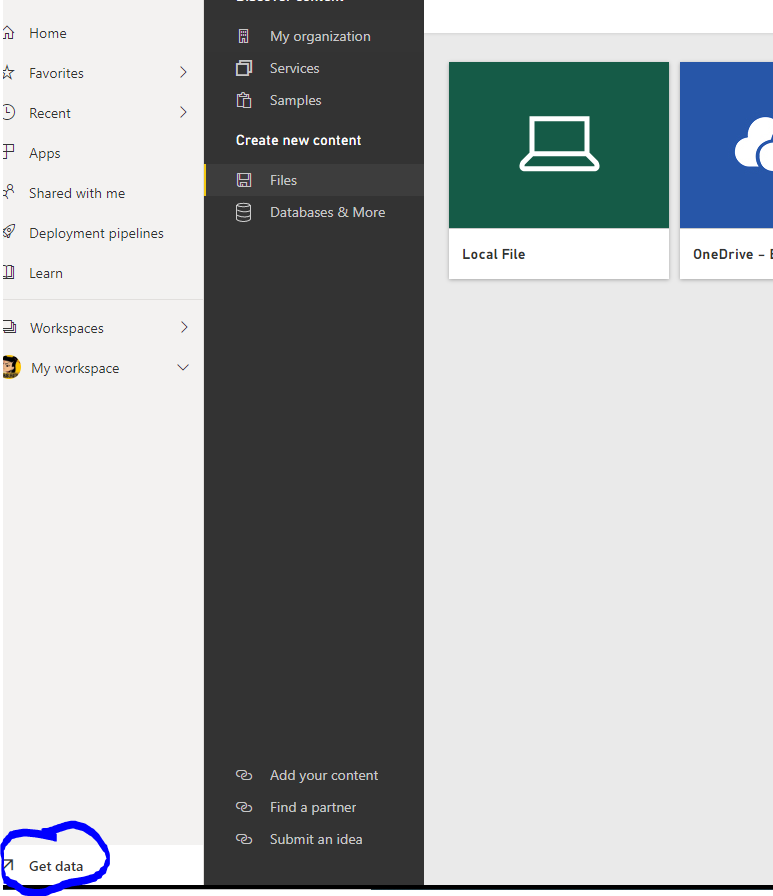Click the Create new content heading
The image size is (773, 896).
pos(298,140)
